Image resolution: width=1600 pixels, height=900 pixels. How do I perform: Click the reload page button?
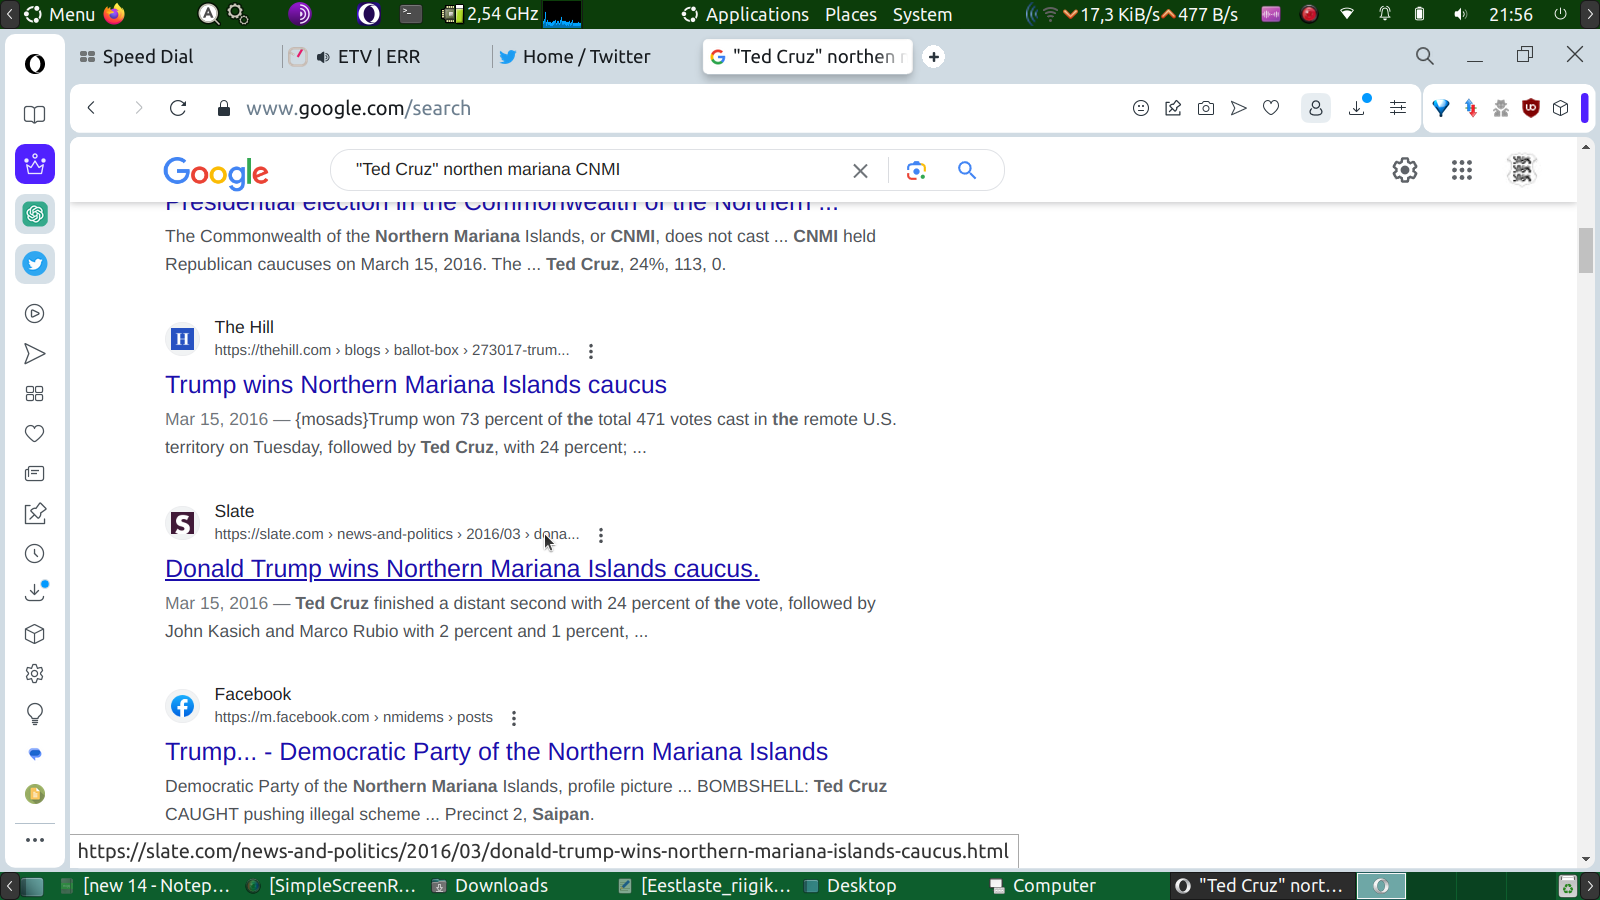pos(178,108)
